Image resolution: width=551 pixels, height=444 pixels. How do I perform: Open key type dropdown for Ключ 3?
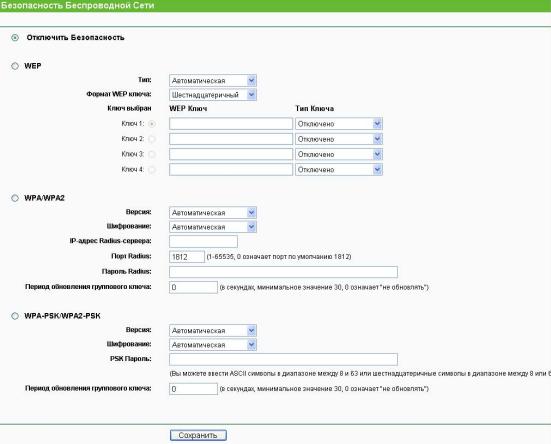pyautogui.click(x=339, y=154)
